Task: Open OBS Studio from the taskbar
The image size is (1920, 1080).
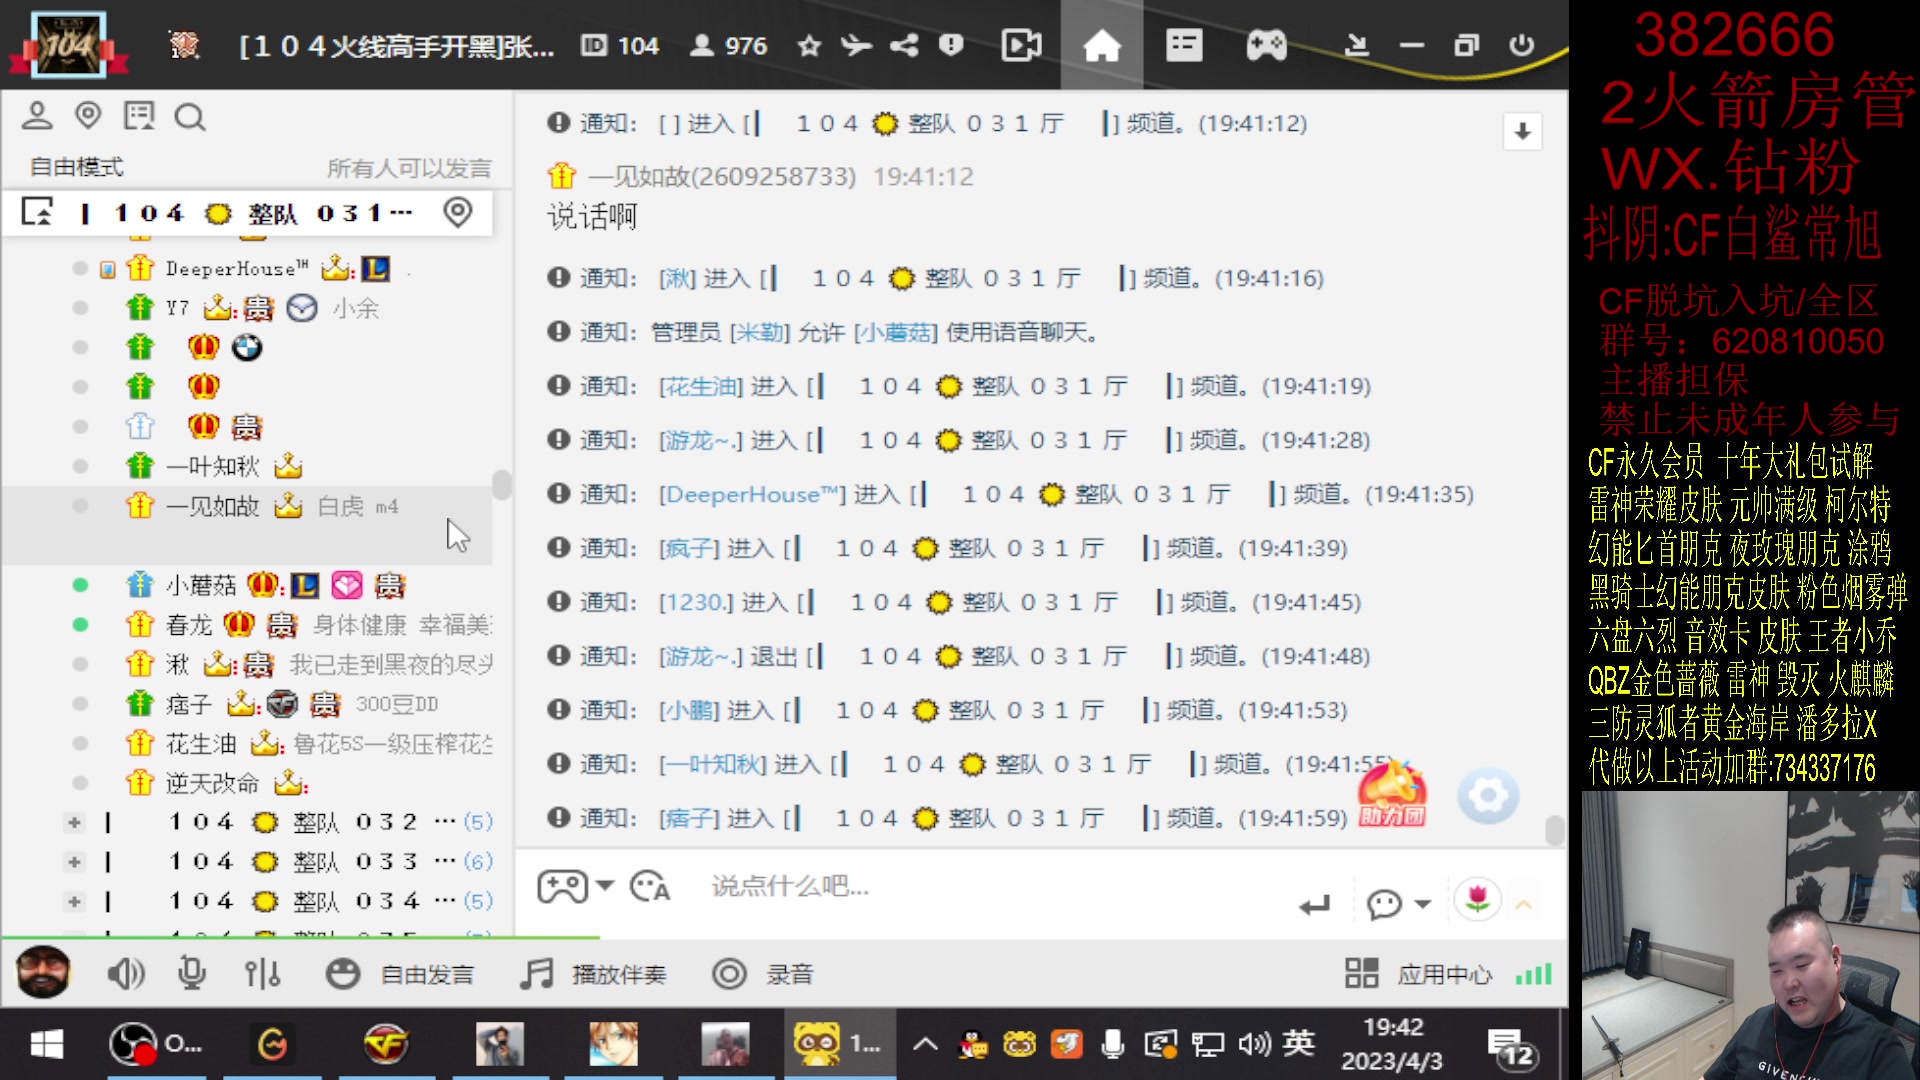Action: (156, 1044)
